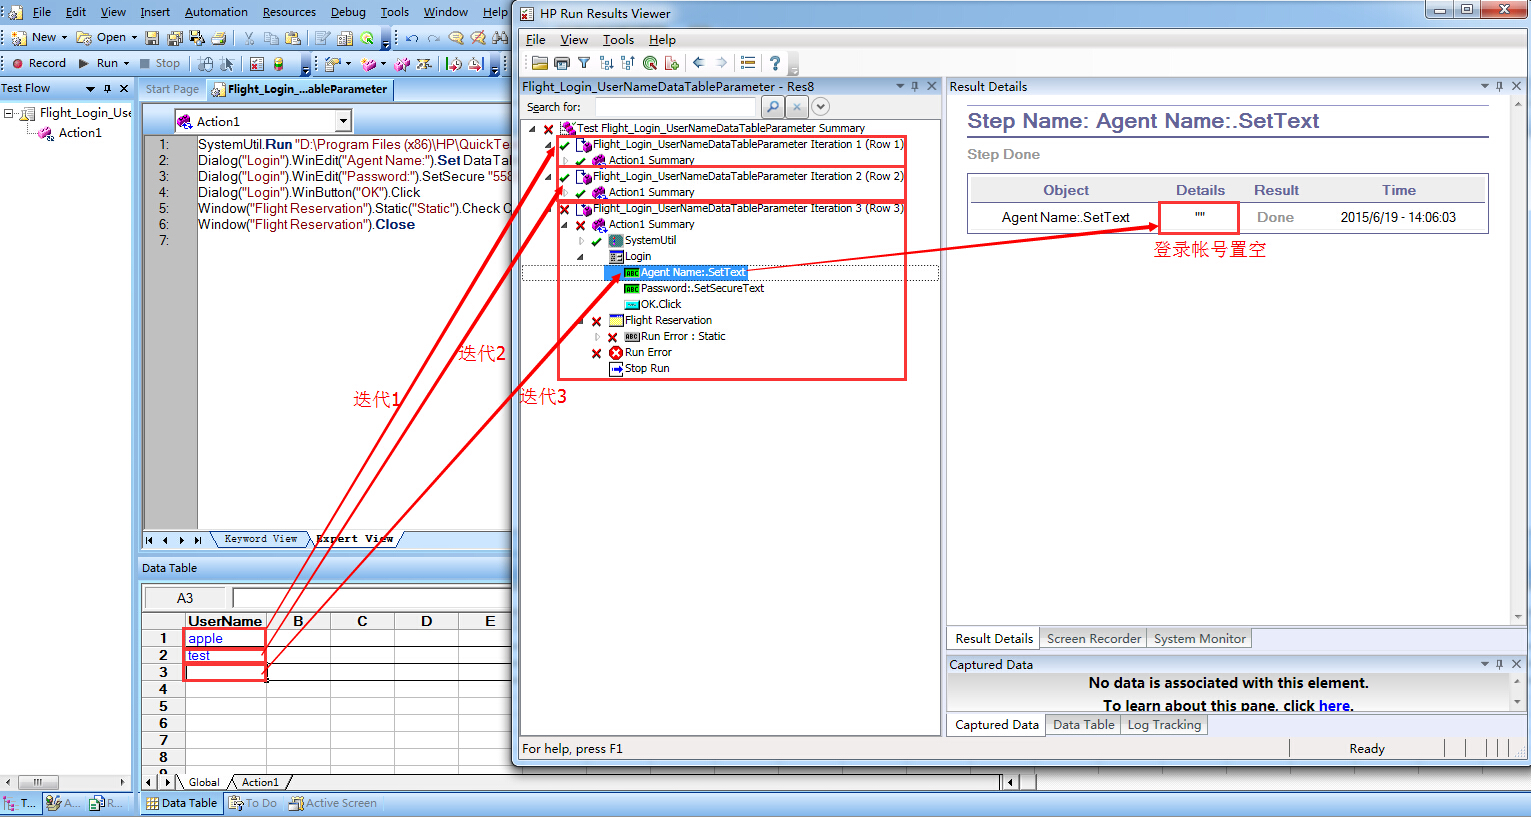Image resolution: width=1531 pixels, height=818 pixels.
Task: Switch to the Keyword View tab
Action: click(x=260, y=539)
